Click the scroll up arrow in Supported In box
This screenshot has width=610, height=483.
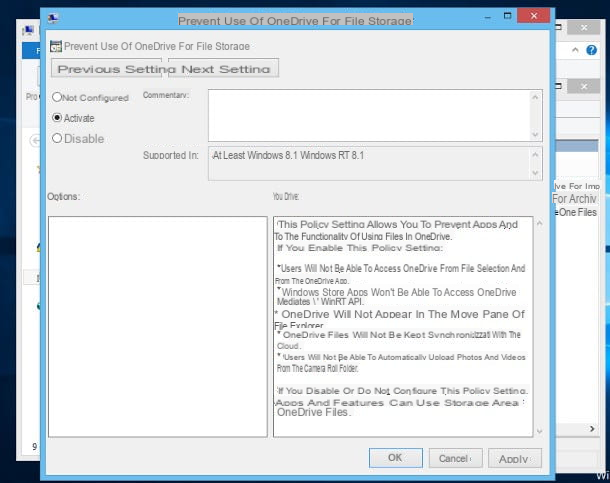535,155
